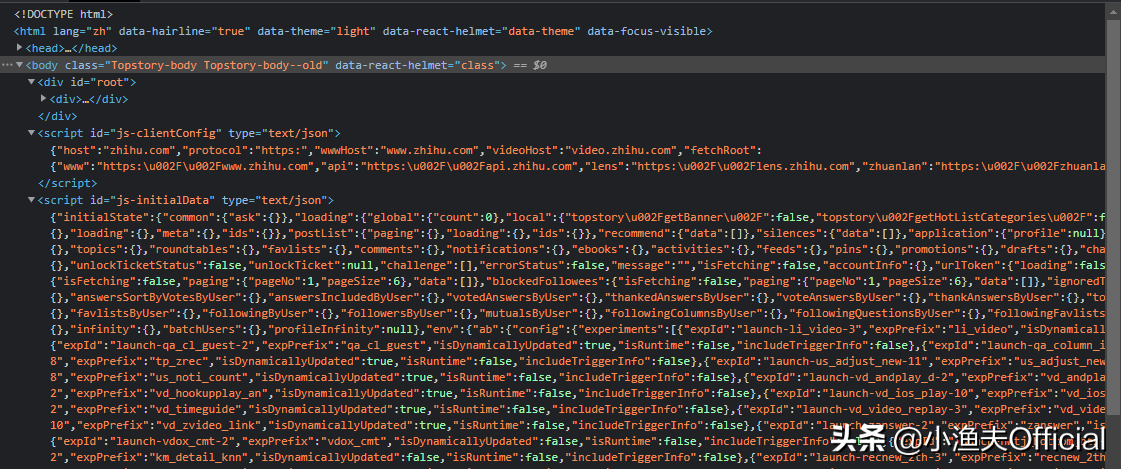Collapse the div id root node
Screen dimensions: 1121x469
coord(31,82)
